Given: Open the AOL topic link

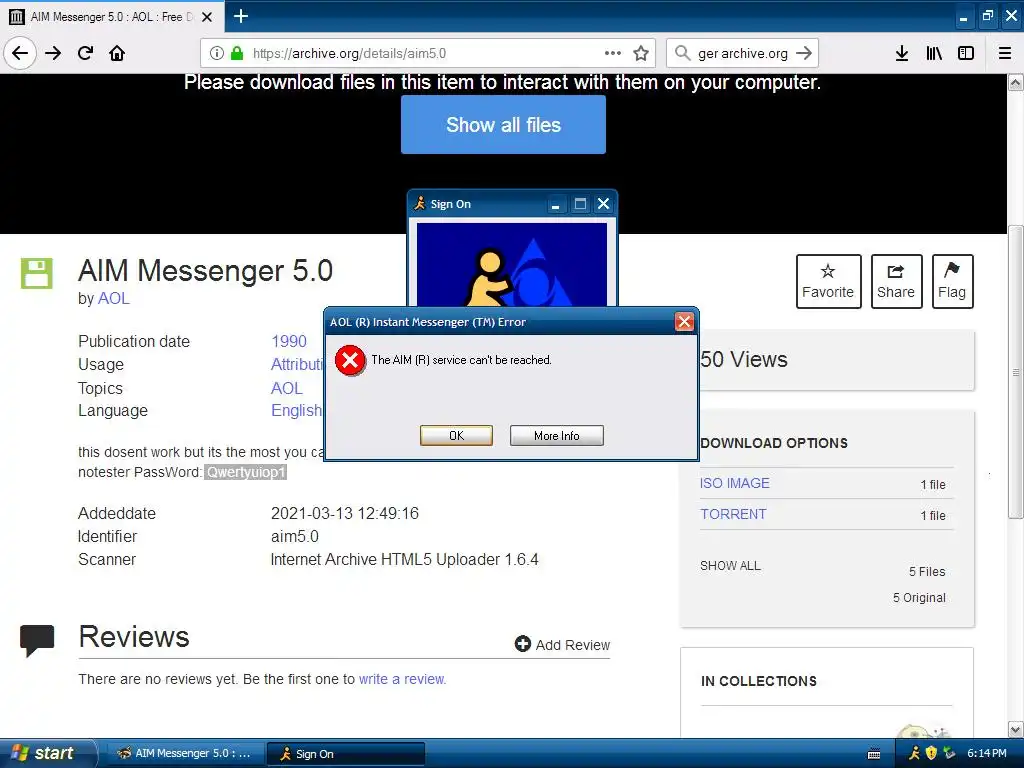Looking at the screenshot, I should 287,388.
